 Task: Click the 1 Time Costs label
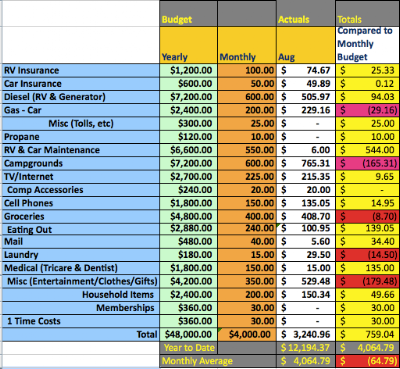(81, 321)
